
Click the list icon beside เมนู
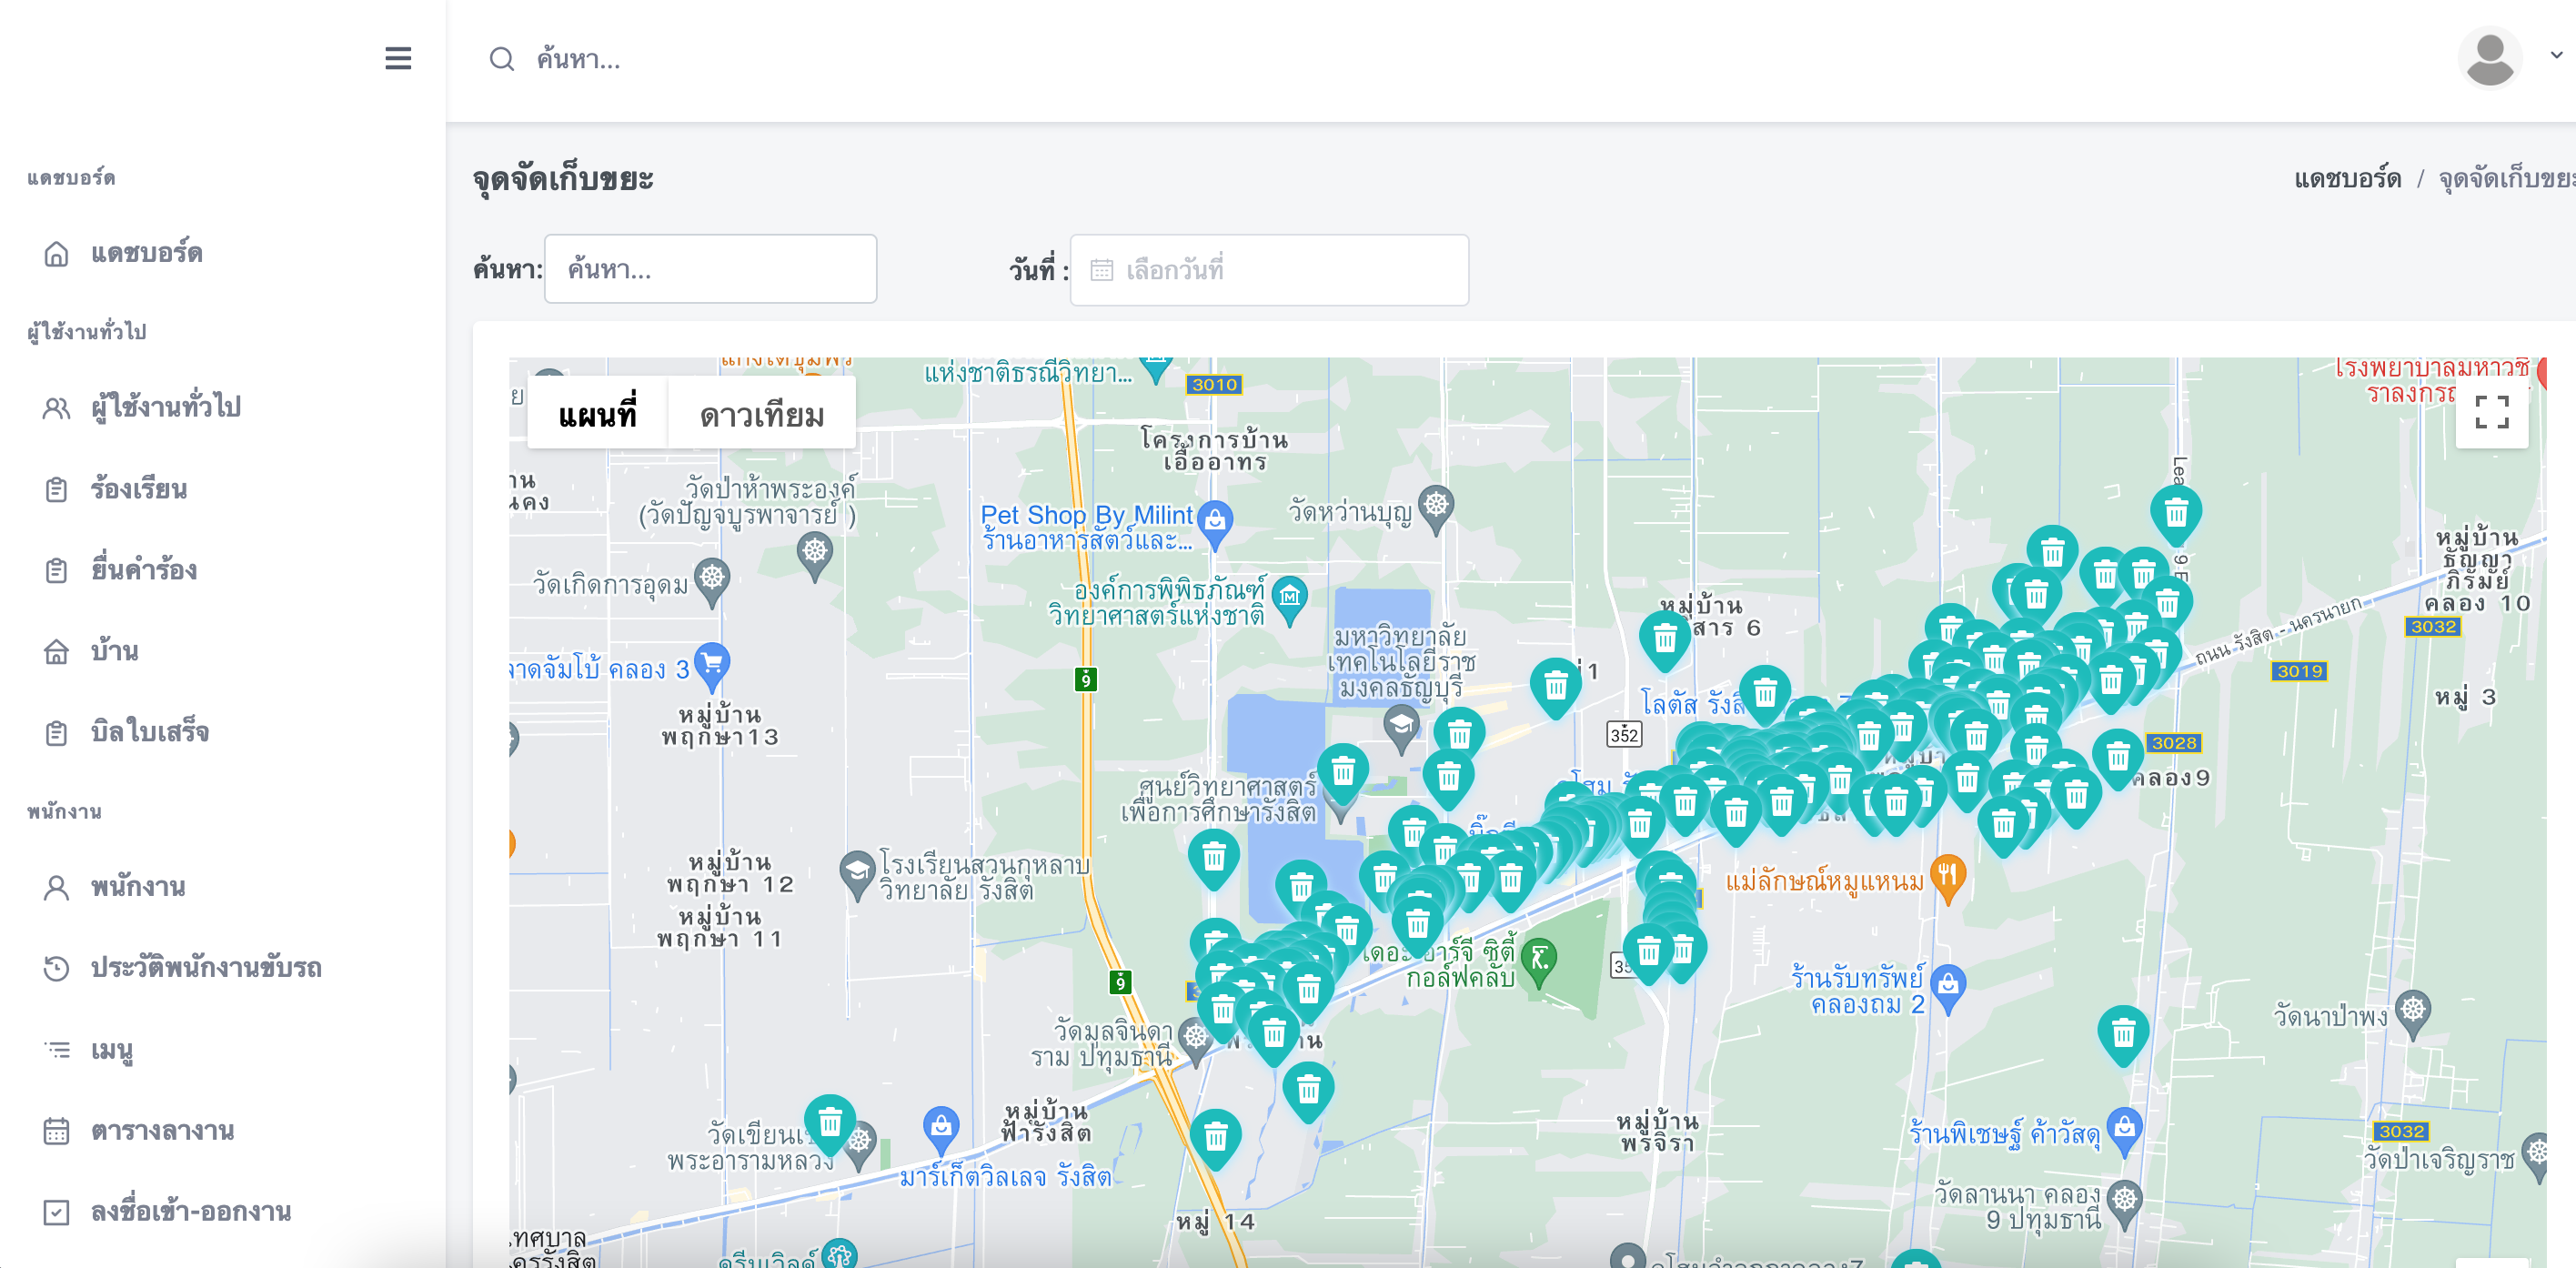click(56, 1049)
